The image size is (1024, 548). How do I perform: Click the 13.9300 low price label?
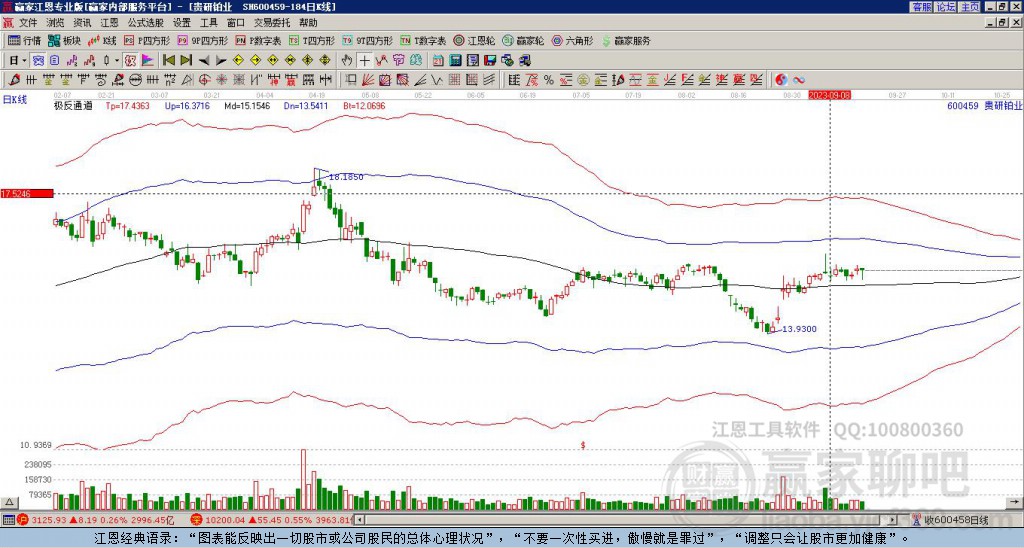tap(799, 329)
